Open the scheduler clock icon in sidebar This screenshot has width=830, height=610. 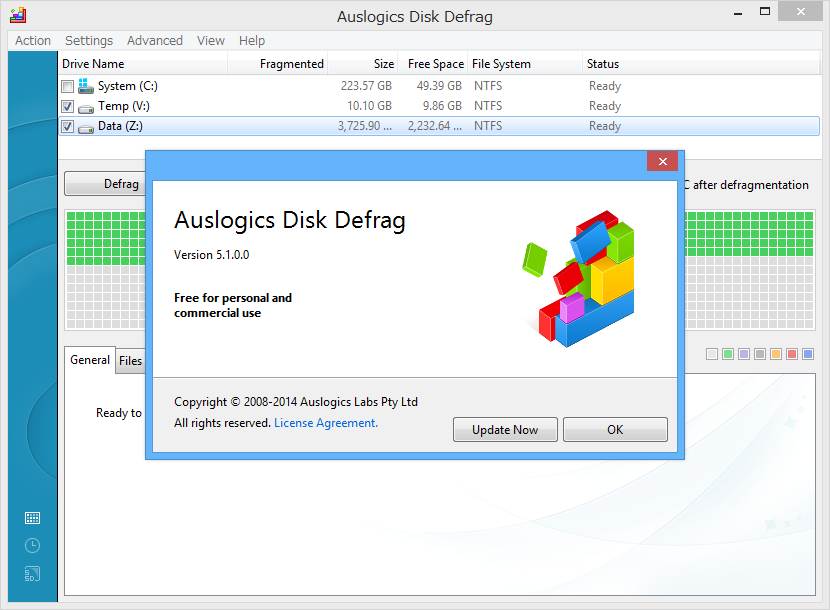[32, 545]
